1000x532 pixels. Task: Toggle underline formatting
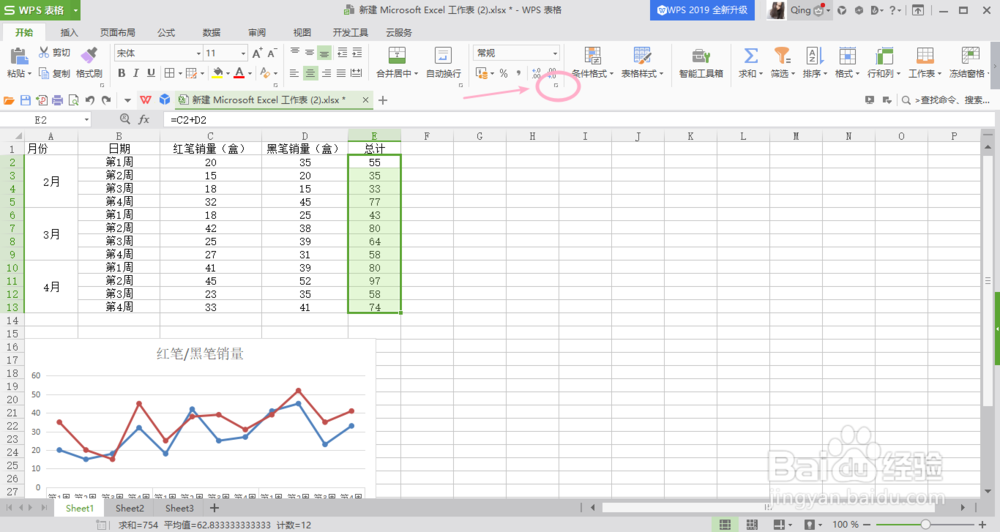(151, 73)
